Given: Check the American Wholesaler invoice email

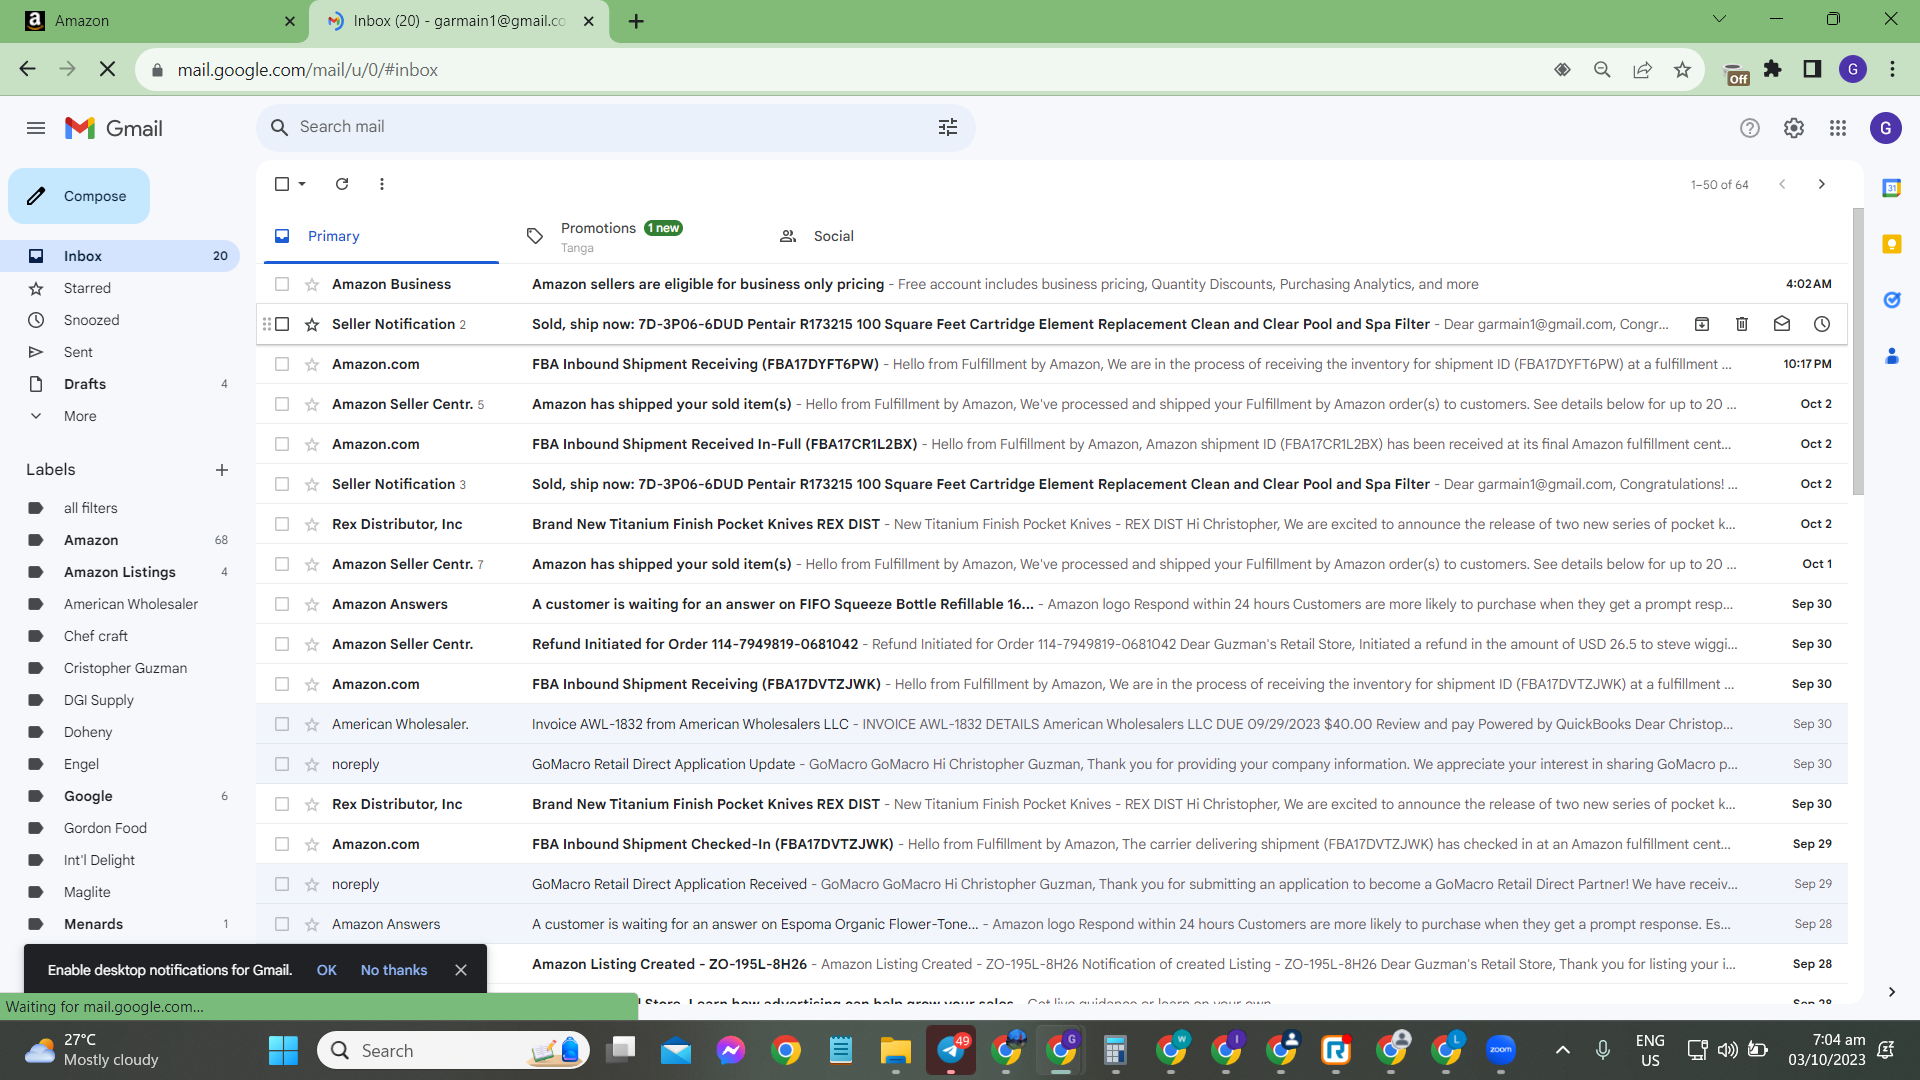Looking at the screenshot, I should coord(282,724).
